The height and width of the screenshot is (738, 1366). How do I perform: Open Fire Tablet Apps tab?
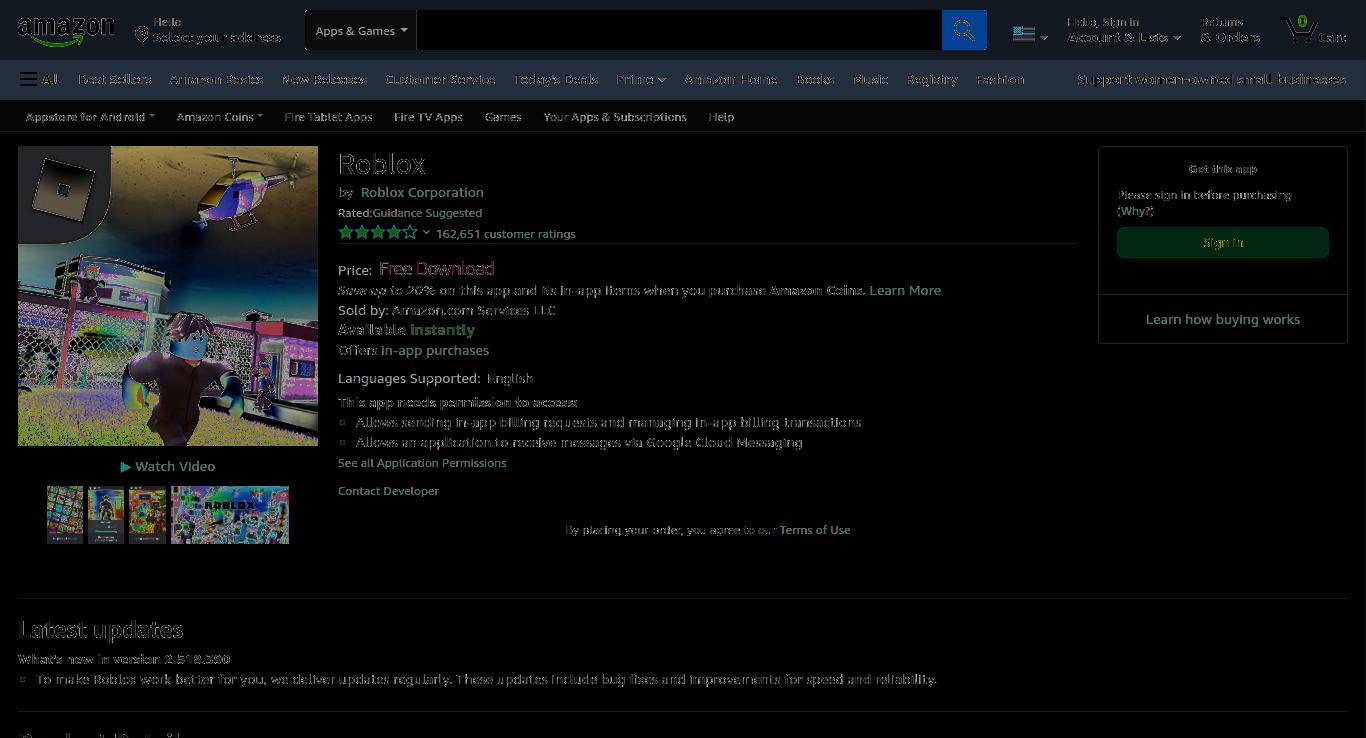click(328, 117)
